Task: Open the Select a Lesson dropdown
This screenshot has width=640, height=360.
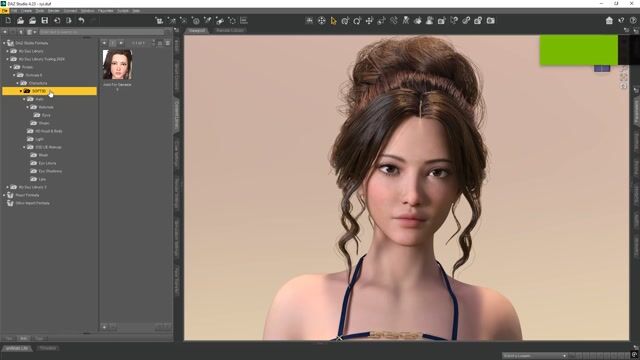Action: (x=535, y=356)
